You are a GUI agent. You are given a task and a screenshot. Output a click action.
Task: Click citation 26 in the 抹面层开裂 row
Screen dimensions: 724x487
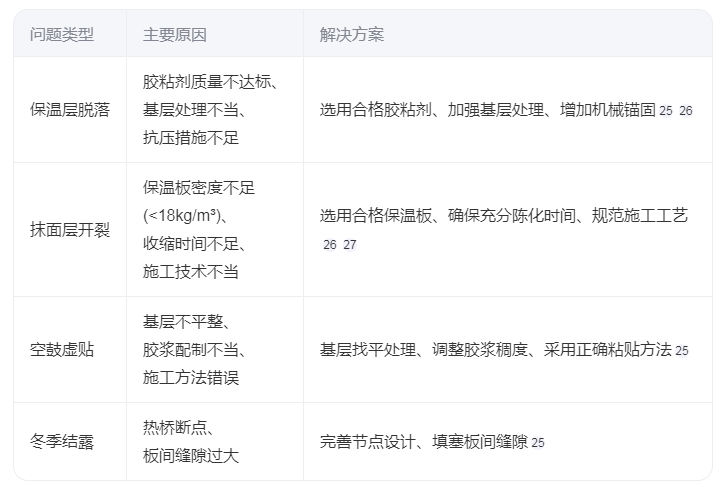click(x=330, y=244)
